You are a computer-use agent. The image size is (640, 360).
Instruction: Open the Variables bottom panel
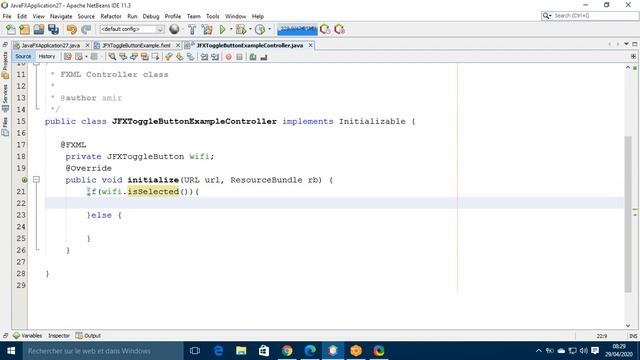(27, 336)
